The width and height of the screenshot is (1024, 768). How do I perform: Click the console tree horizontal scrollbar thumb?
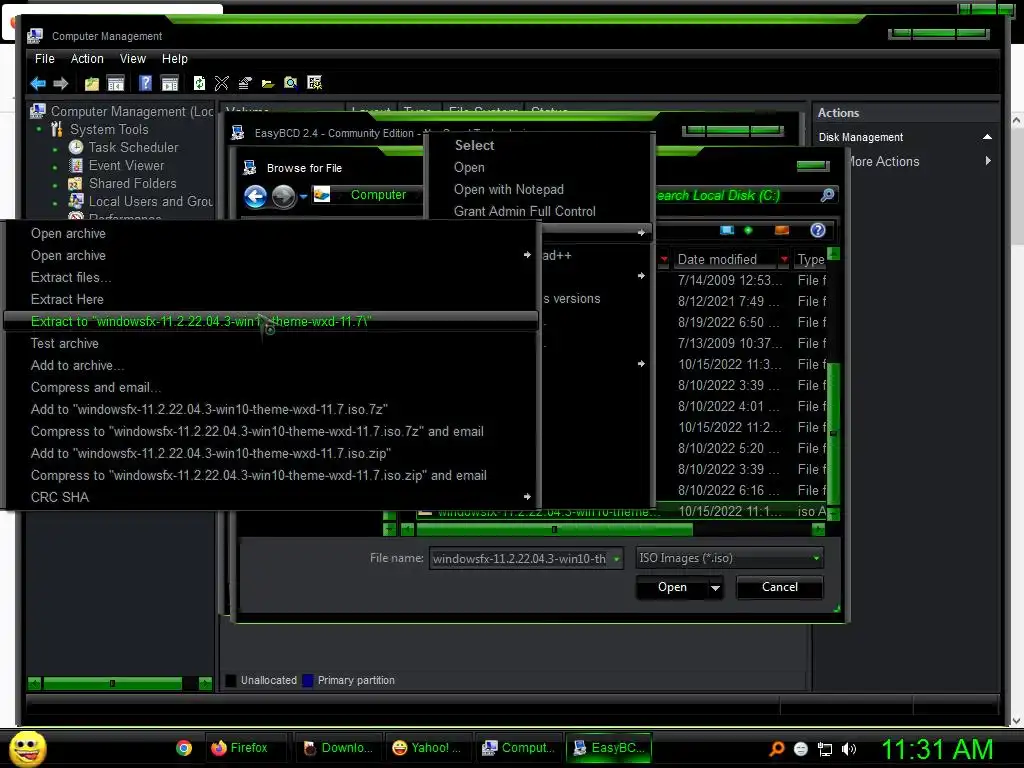[112, 684]
